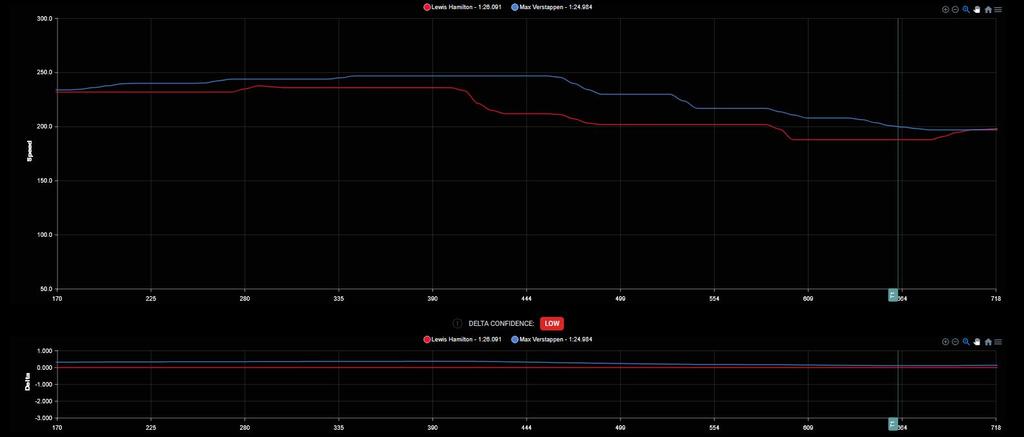Click the Delta Confidence info icon
Image resolution: width=1024 pixels, height=437 pixels.
[457, 323]
